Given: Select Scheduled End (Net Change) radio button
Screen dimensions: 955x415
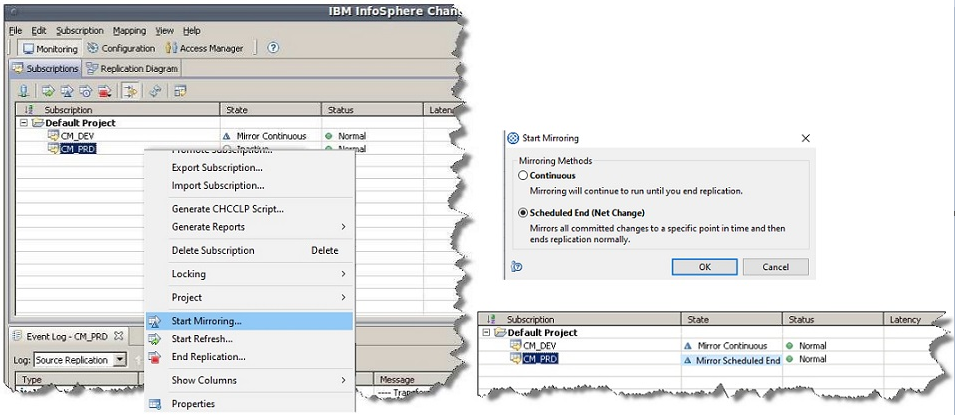Looking at the screenshot, I should coord(523,213).
